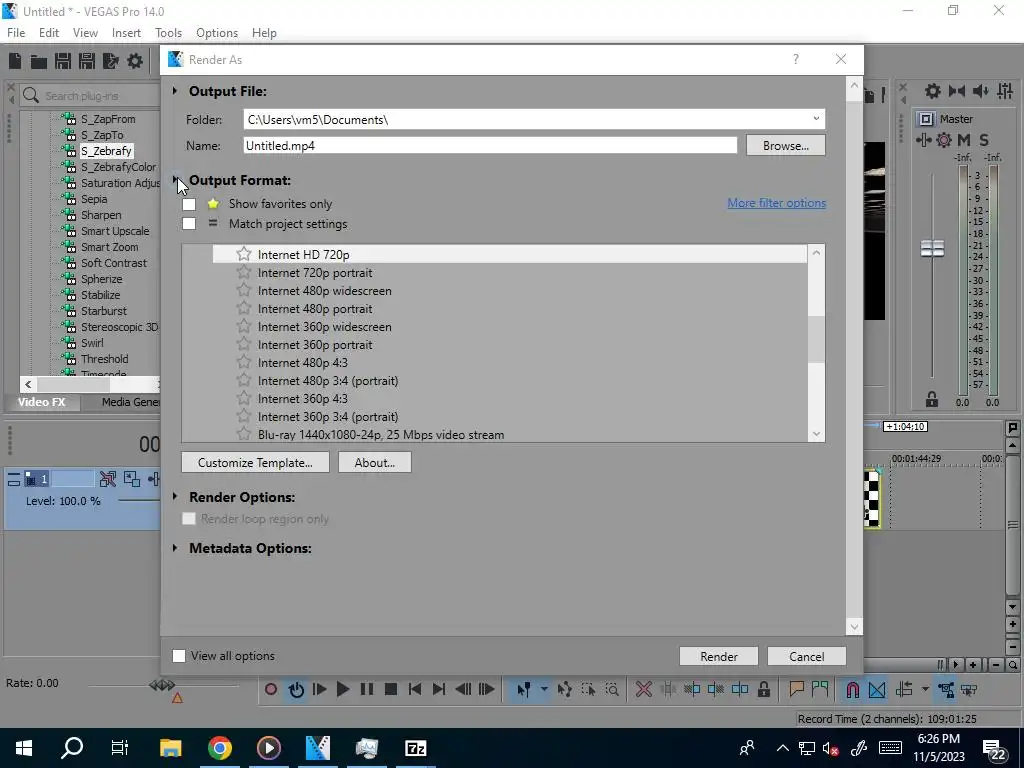Expand the Metadata Options section
Image resolution: width=1024 pixels, height=768 pixels.
(175, 548)
